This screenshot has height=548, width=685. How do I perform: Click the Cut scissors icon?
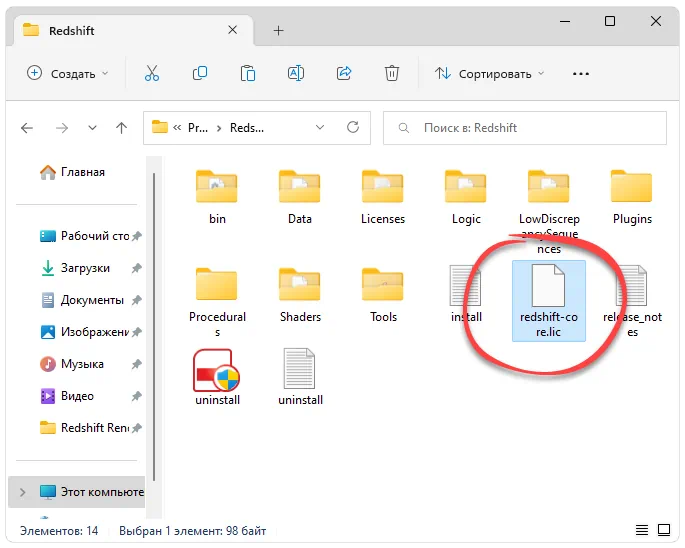152,73
